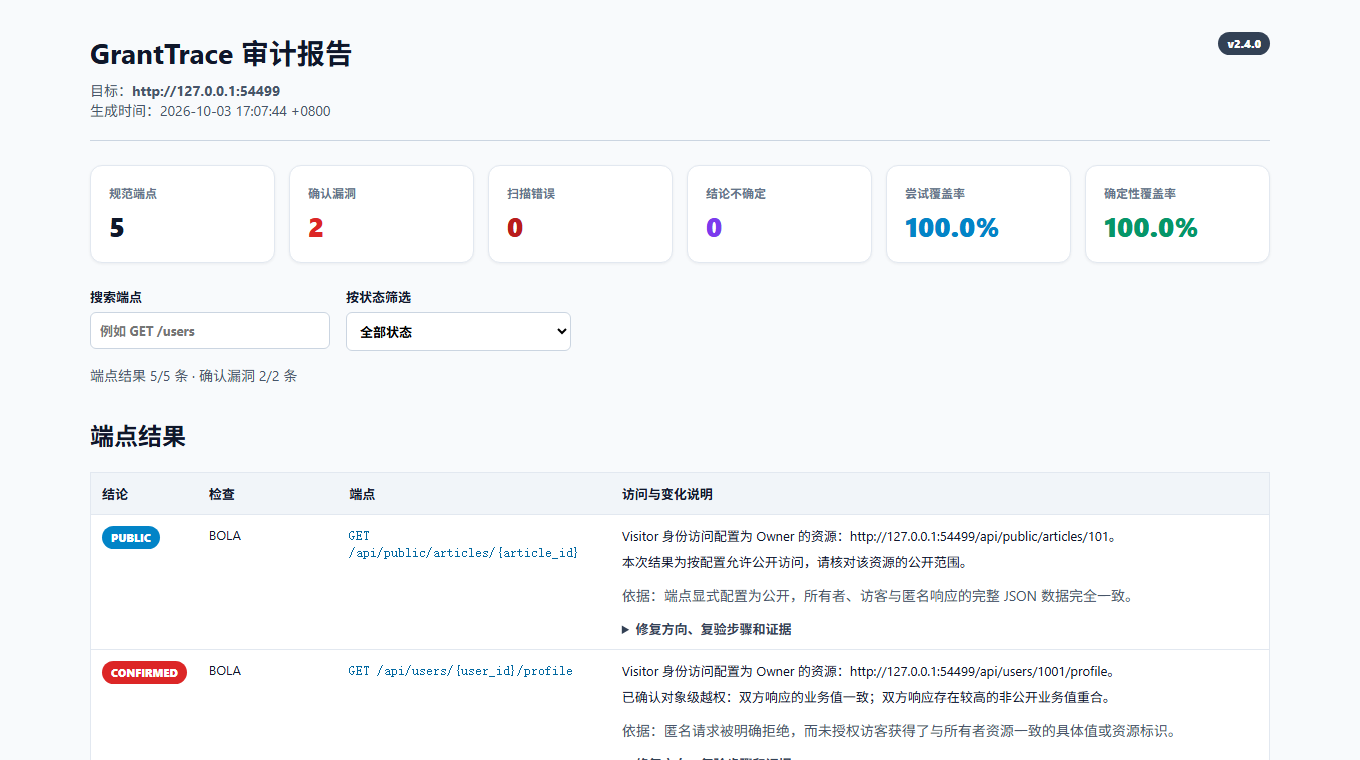Click the 端点 column header

coord(362,494)
